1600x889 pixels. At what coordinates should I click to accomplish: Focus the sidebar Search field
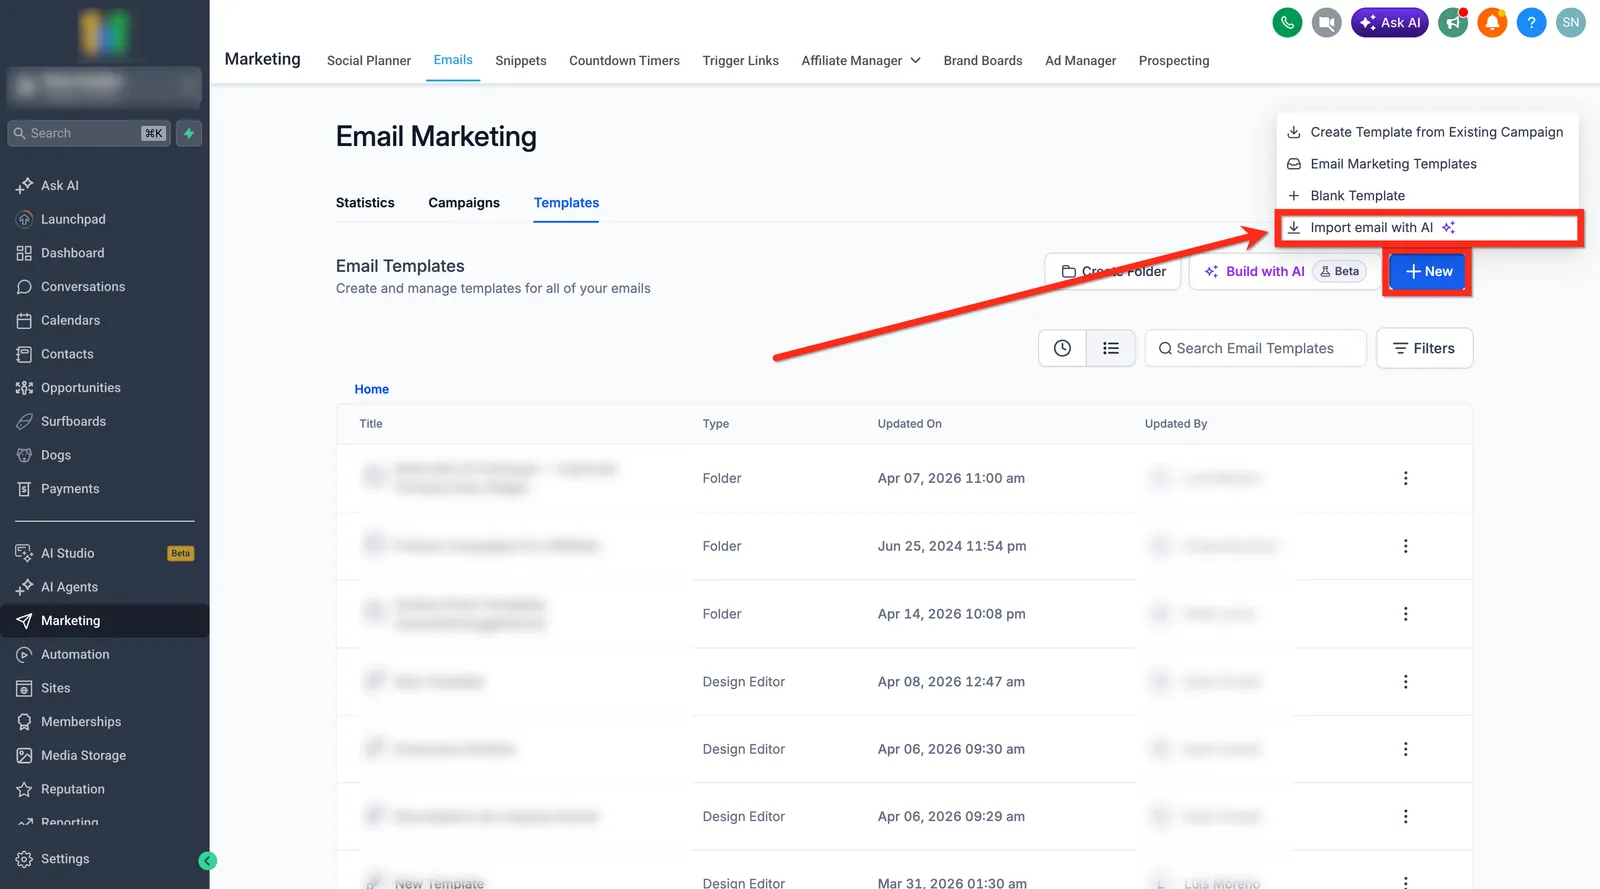[x=88, y=133]
